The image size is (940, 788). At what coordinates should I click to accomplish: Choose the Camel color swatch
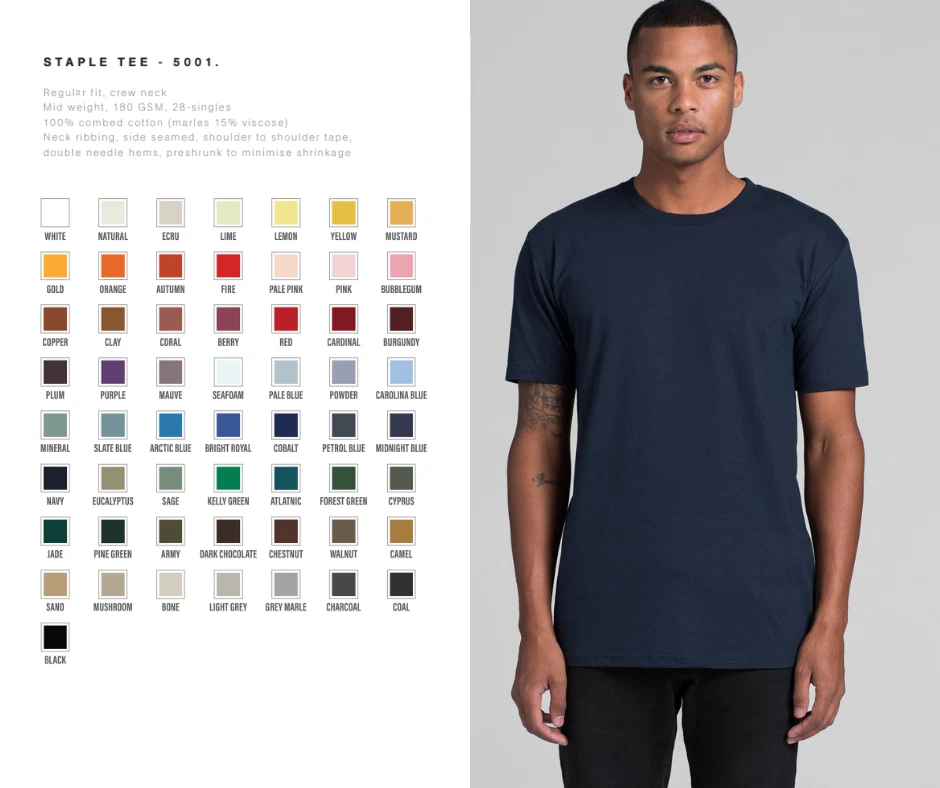tap(401, 531)
